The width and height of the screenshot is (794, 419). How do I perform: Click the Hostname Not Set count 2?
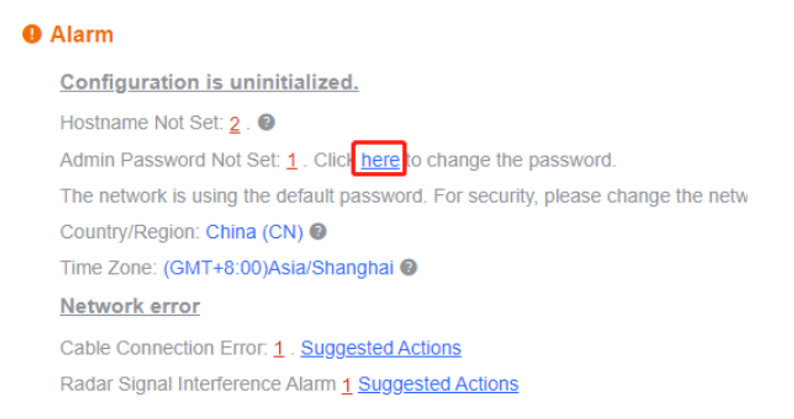tap(234, 123)
